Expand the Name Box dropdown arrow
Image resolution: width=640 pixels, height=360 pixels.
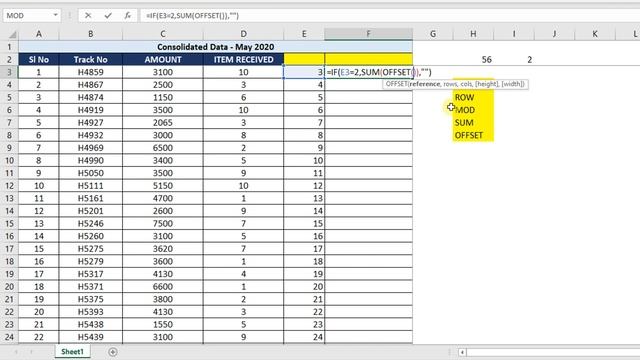tap(55, 16)
